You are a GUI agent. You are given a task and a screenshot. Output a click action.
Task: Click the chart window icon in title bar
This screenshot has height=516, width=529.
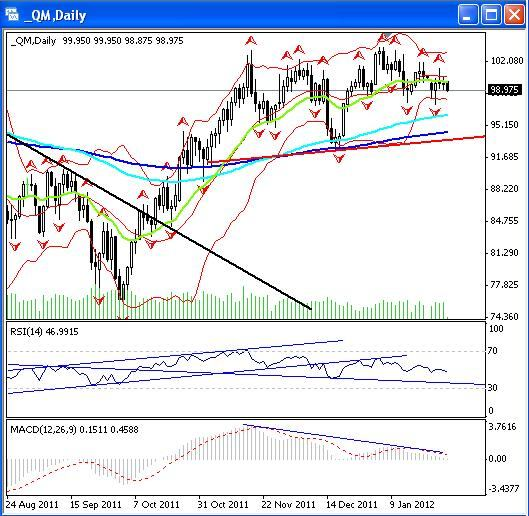(11, 15)
